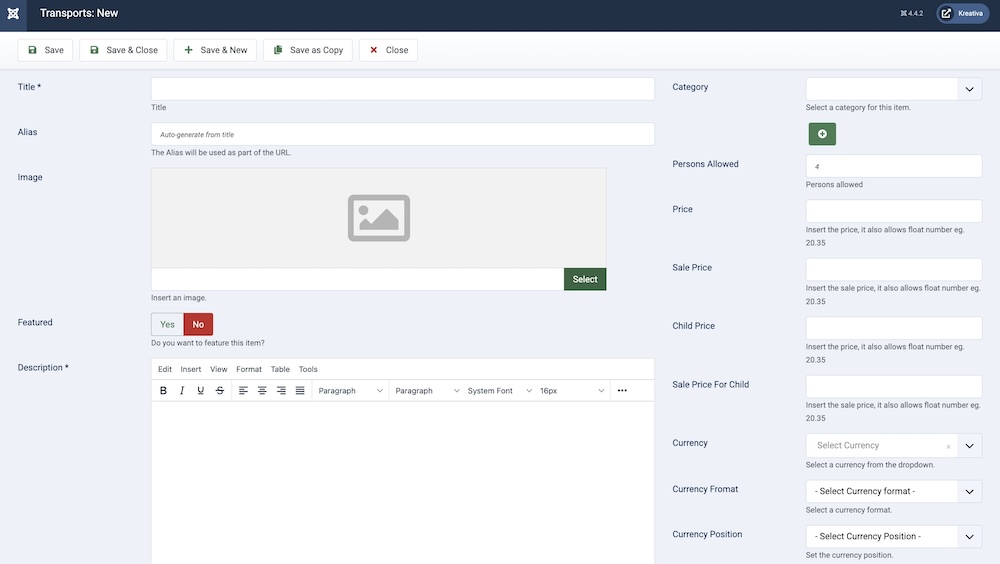Expand the Category dropdown
1000x564 pixels.
click(969, 89)
